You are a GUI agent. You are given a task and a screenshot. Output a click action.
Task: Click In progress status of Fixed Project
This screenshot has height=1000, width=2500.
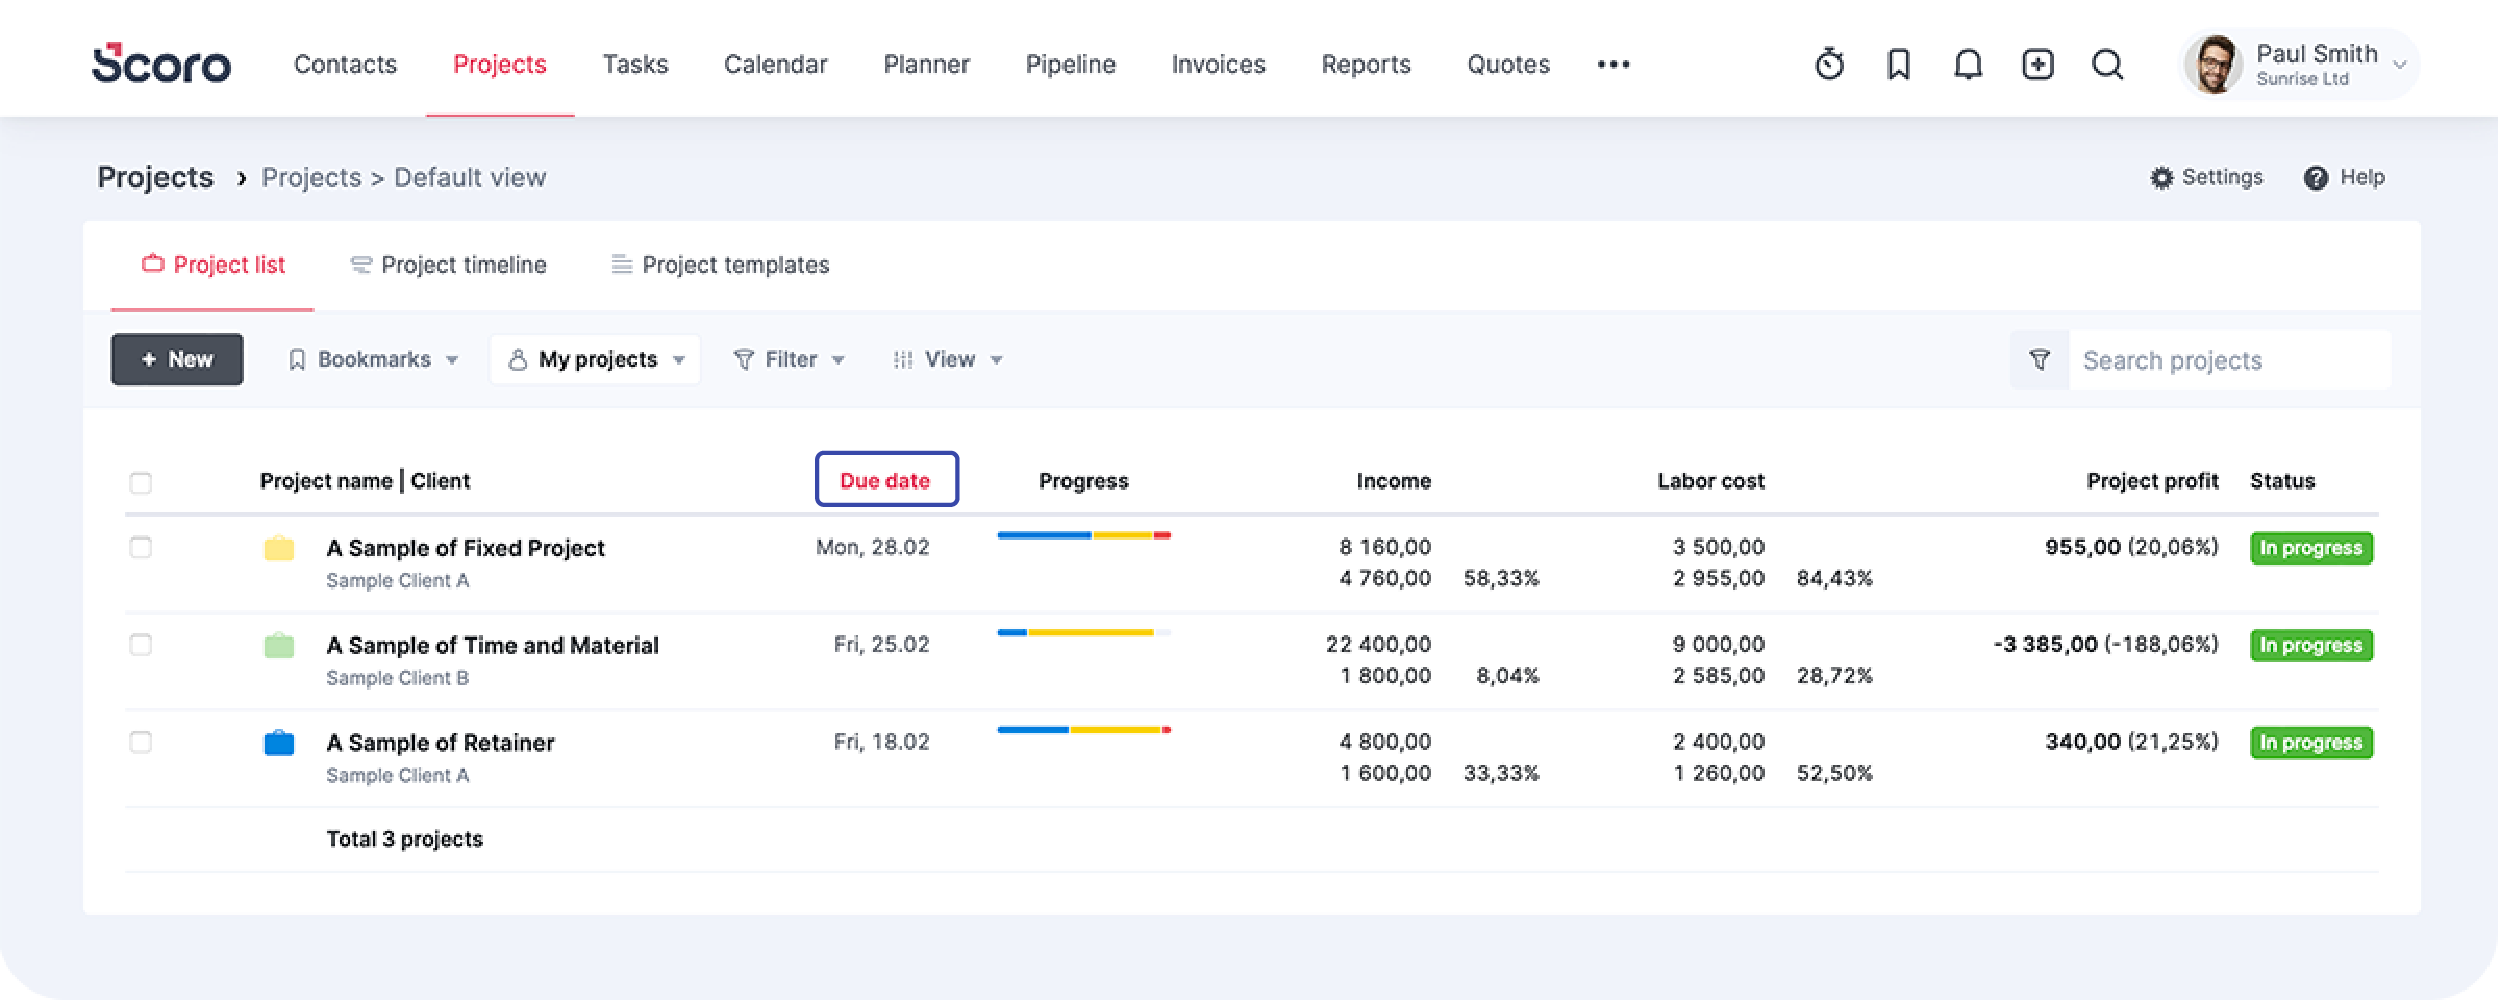2310,548
